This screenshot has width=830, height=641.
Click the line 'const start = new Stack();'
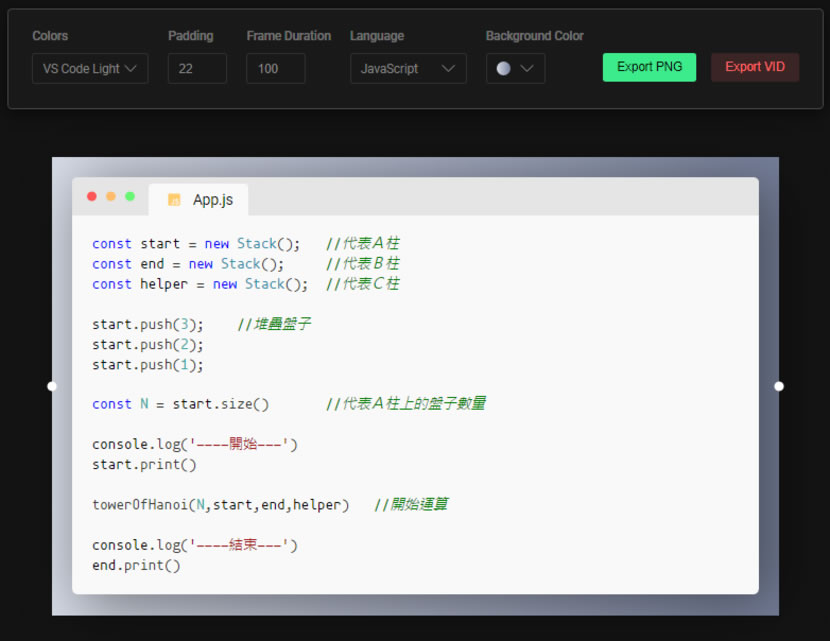[x=196, y=243]
